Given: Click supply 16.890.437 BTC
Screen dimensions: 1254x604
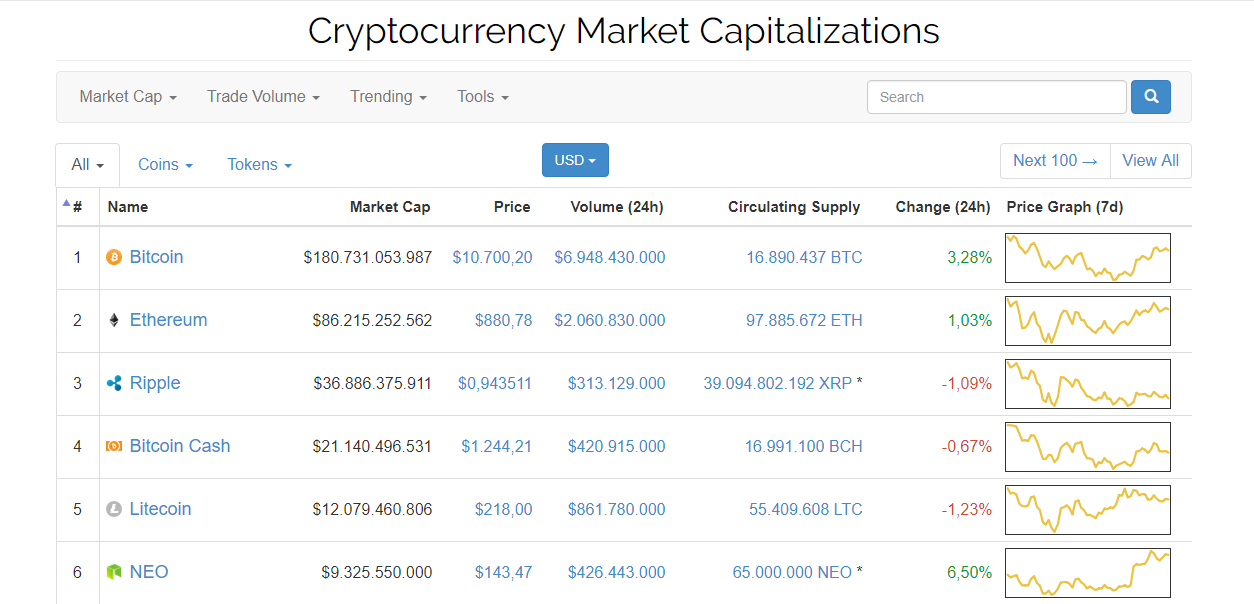Looking at the screenshot, I should [x=804, y=257].
